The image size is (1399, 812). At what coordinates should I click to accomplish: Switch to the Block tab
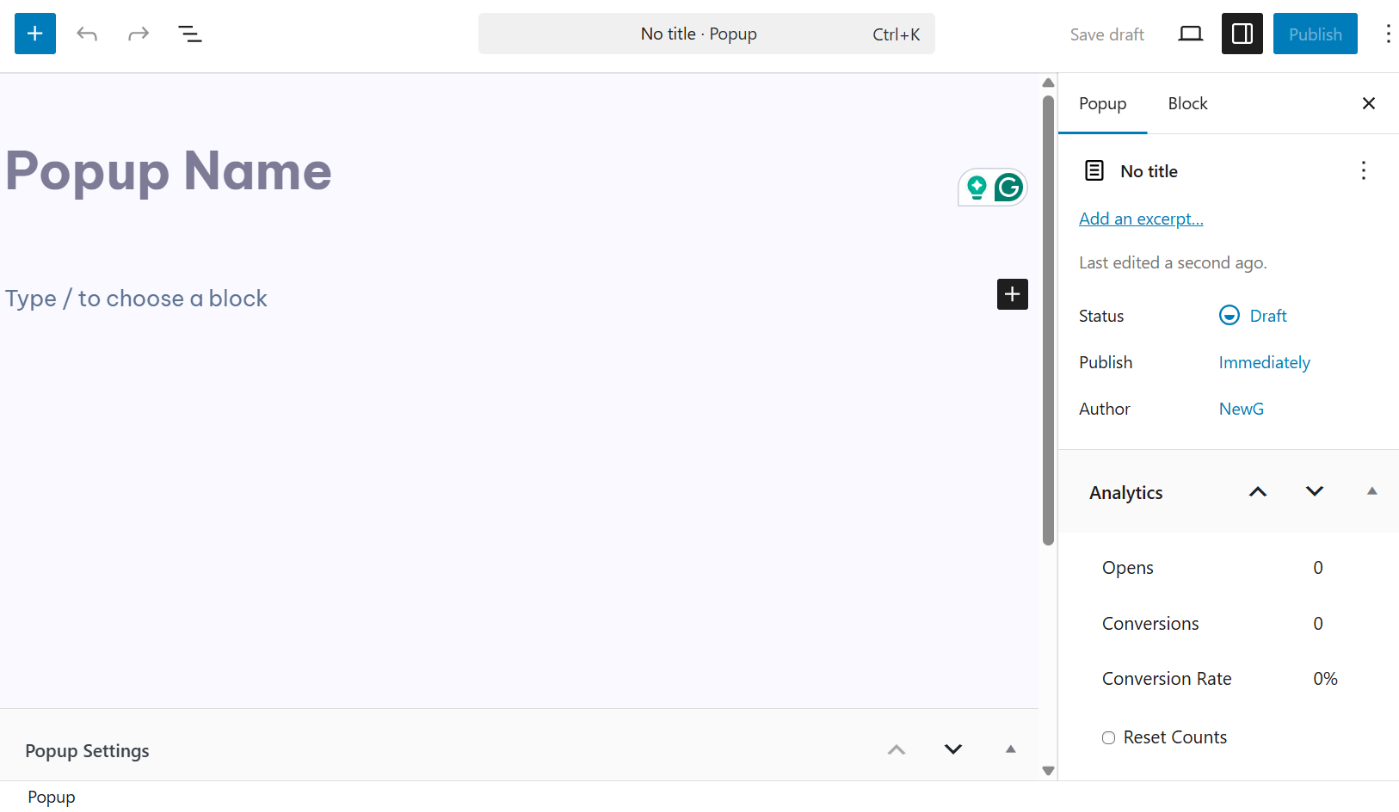tap(1187, 104)
